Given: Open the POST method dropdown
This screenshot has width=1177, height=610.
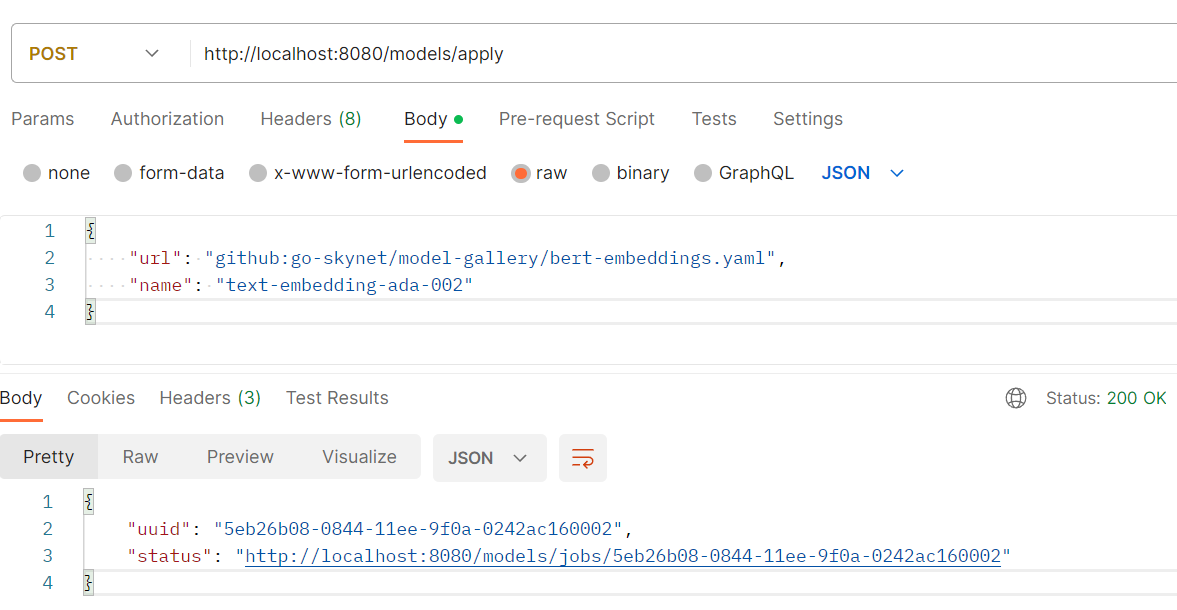Looking at the screenshot, I should [x=94, y=54].
